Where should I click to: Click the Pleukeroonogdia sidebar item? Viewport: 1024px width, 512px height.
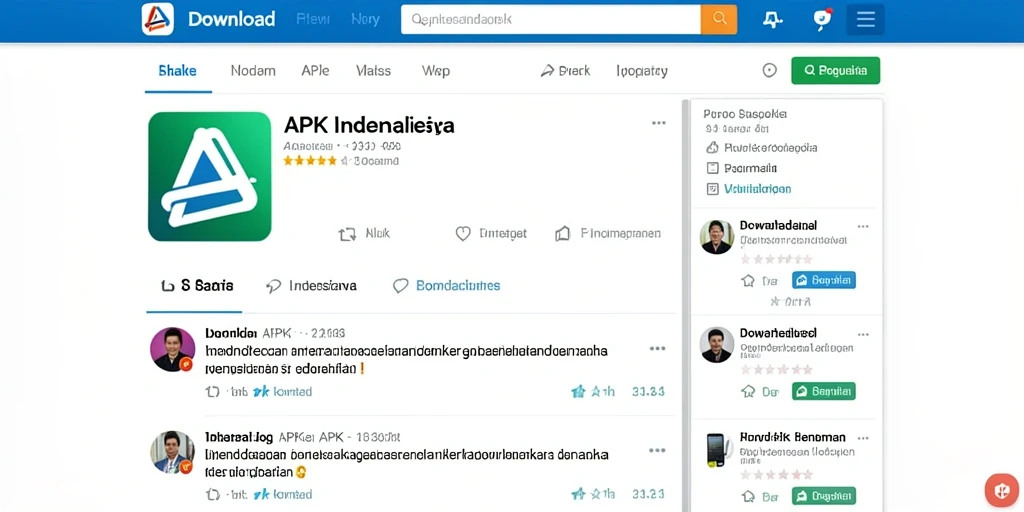pos(762,148)
